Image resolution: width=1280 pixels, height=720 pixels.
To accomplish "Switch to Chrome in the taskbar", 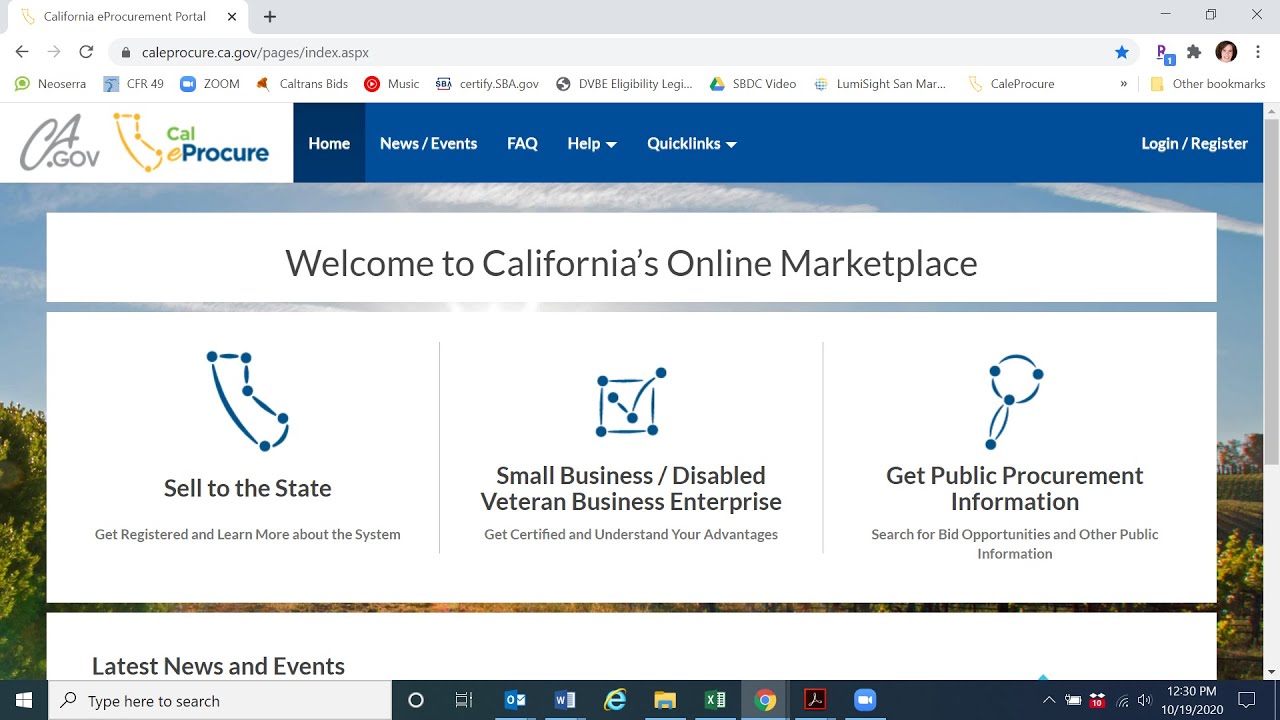I will 765,700.
